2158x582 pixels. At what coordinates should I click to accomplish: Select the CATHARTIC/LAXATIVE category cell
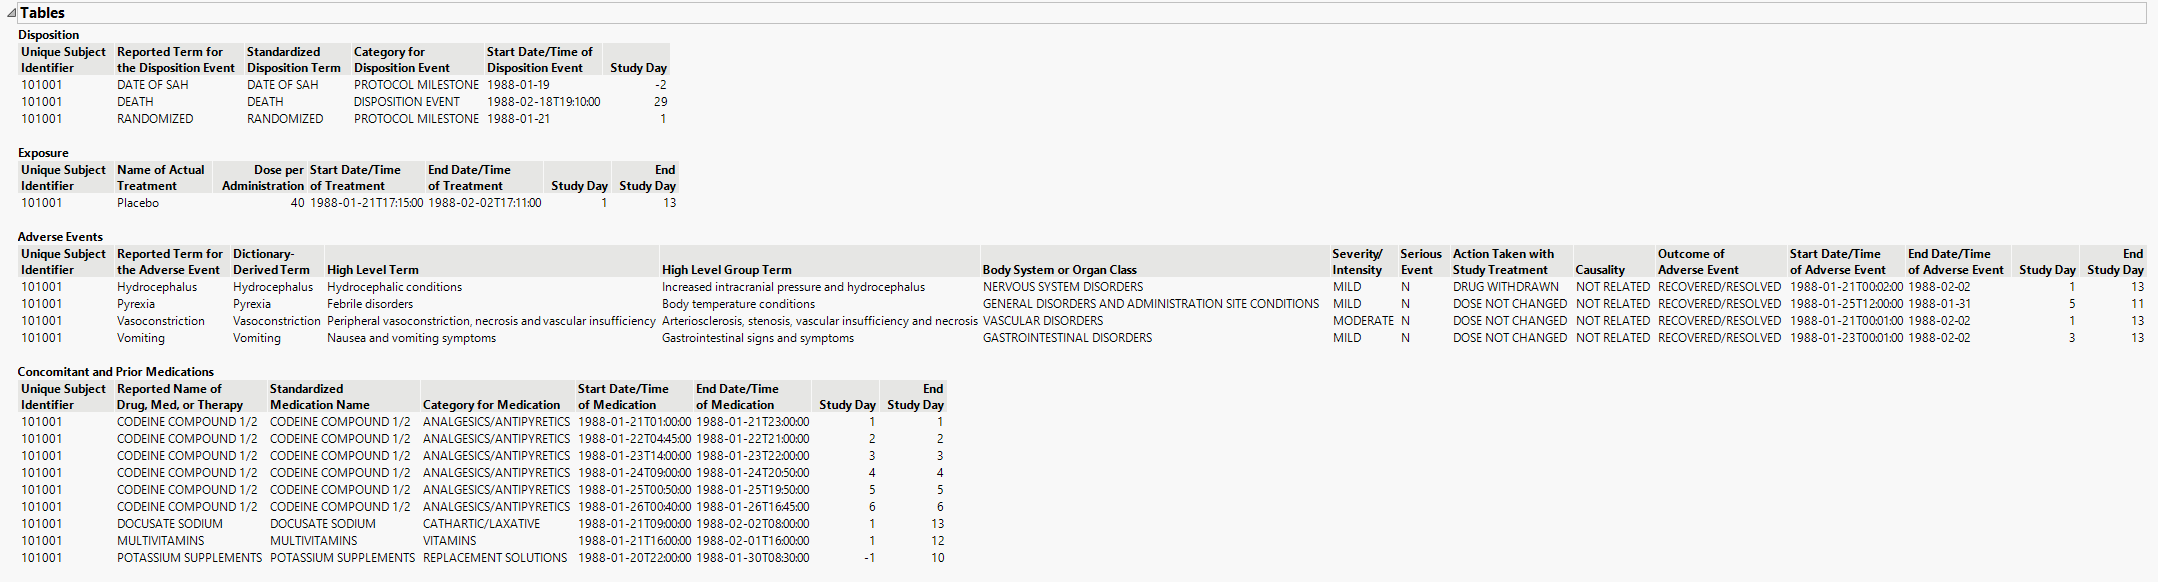[x=481, y=524]
